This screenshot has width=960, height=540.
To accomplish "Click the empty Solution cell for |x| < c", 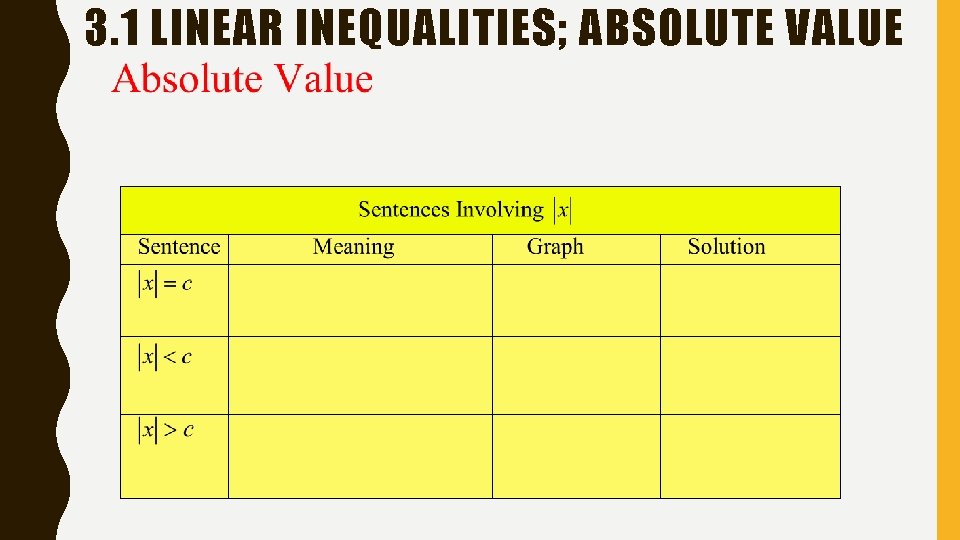I will 751,375.
